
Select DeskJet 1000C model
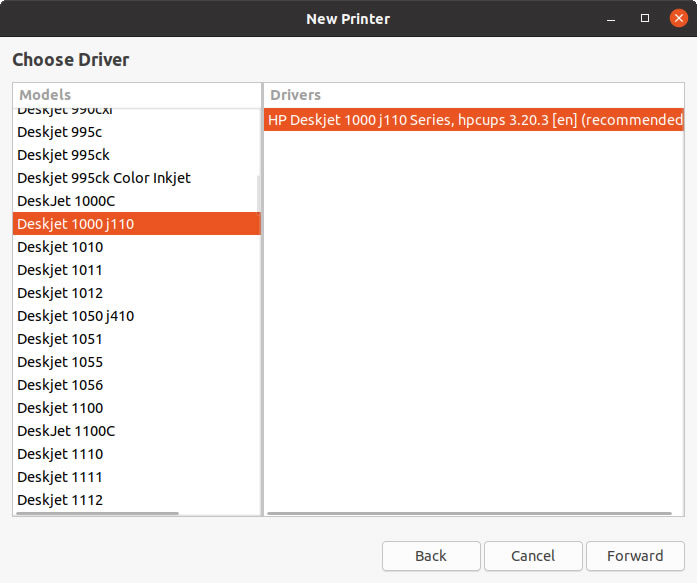136,201
